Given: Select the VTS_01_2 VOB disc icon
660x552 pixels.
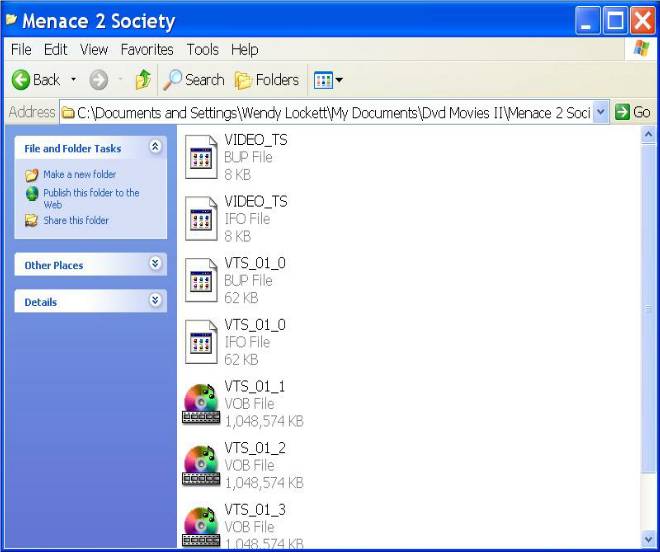Looking at the screenshot, I should point(201,465).
